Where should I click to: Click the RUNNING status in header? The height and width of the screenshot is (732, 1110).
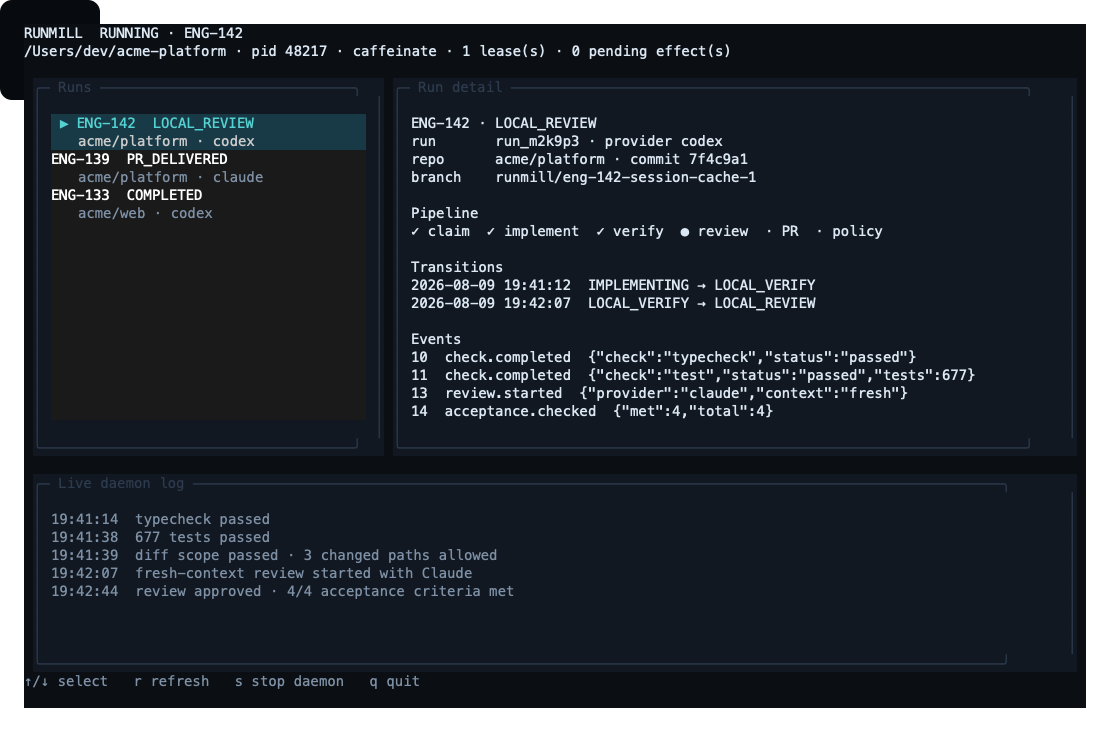pyautogui.click(x=129, y=33)
